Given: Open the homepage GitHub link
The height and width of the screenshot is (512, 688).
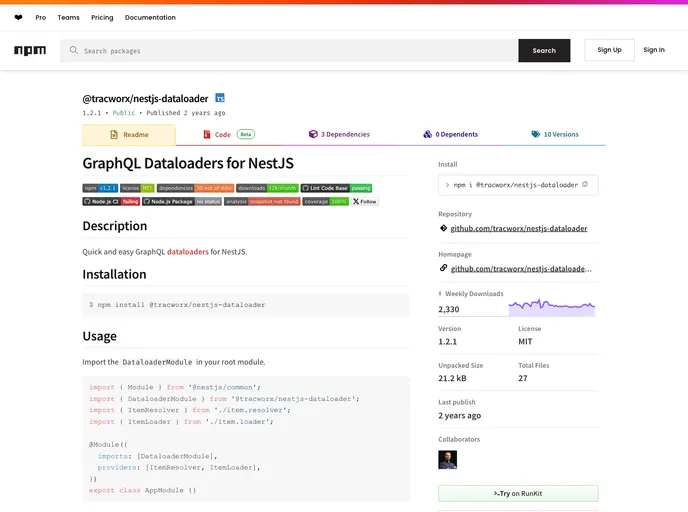Looking at the screenshot, I should [521, 269].
